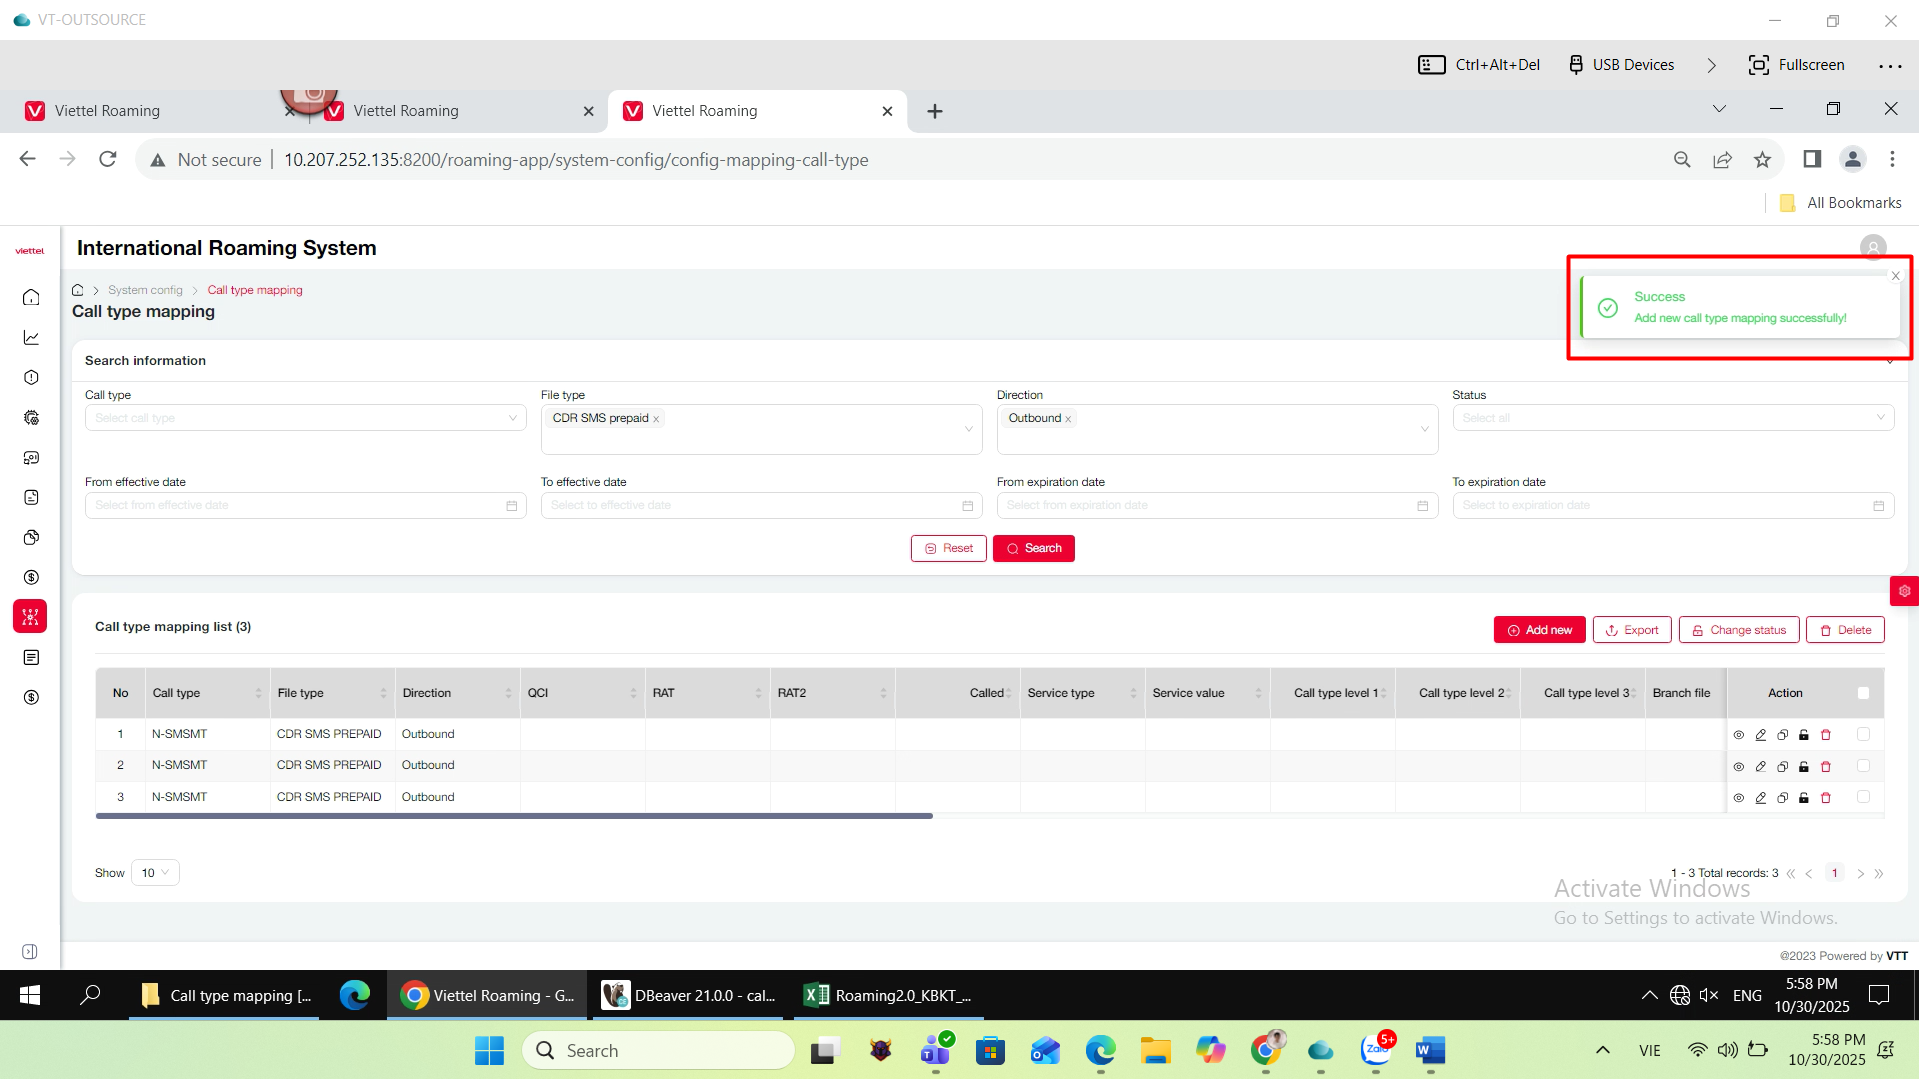Screen dimensions: 1919x1079
Task: Tick the select-all checkbox in Action header
Action: [1863, 693]
